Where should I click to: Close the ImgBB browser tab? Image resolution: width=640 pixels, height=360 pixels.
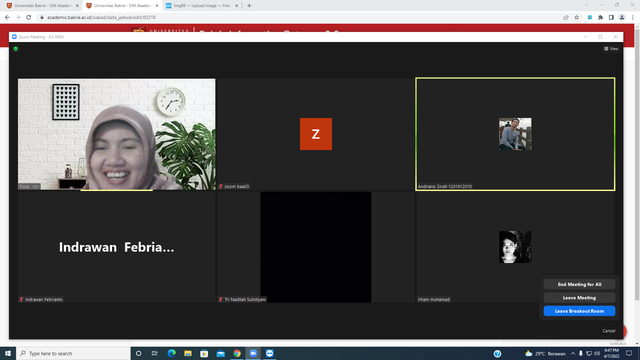[236, 6]
